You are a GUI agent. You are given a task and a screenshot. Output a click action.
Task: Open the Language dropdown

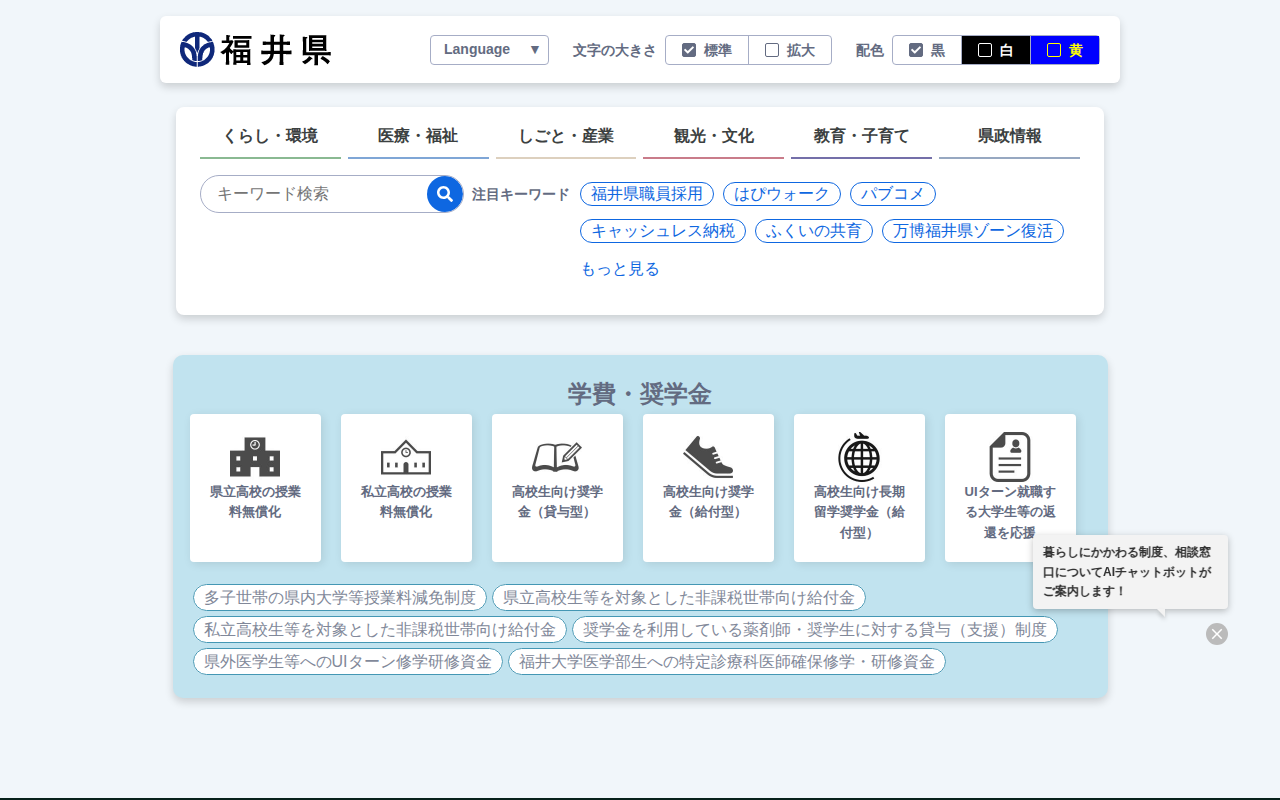tap(489, 50)
